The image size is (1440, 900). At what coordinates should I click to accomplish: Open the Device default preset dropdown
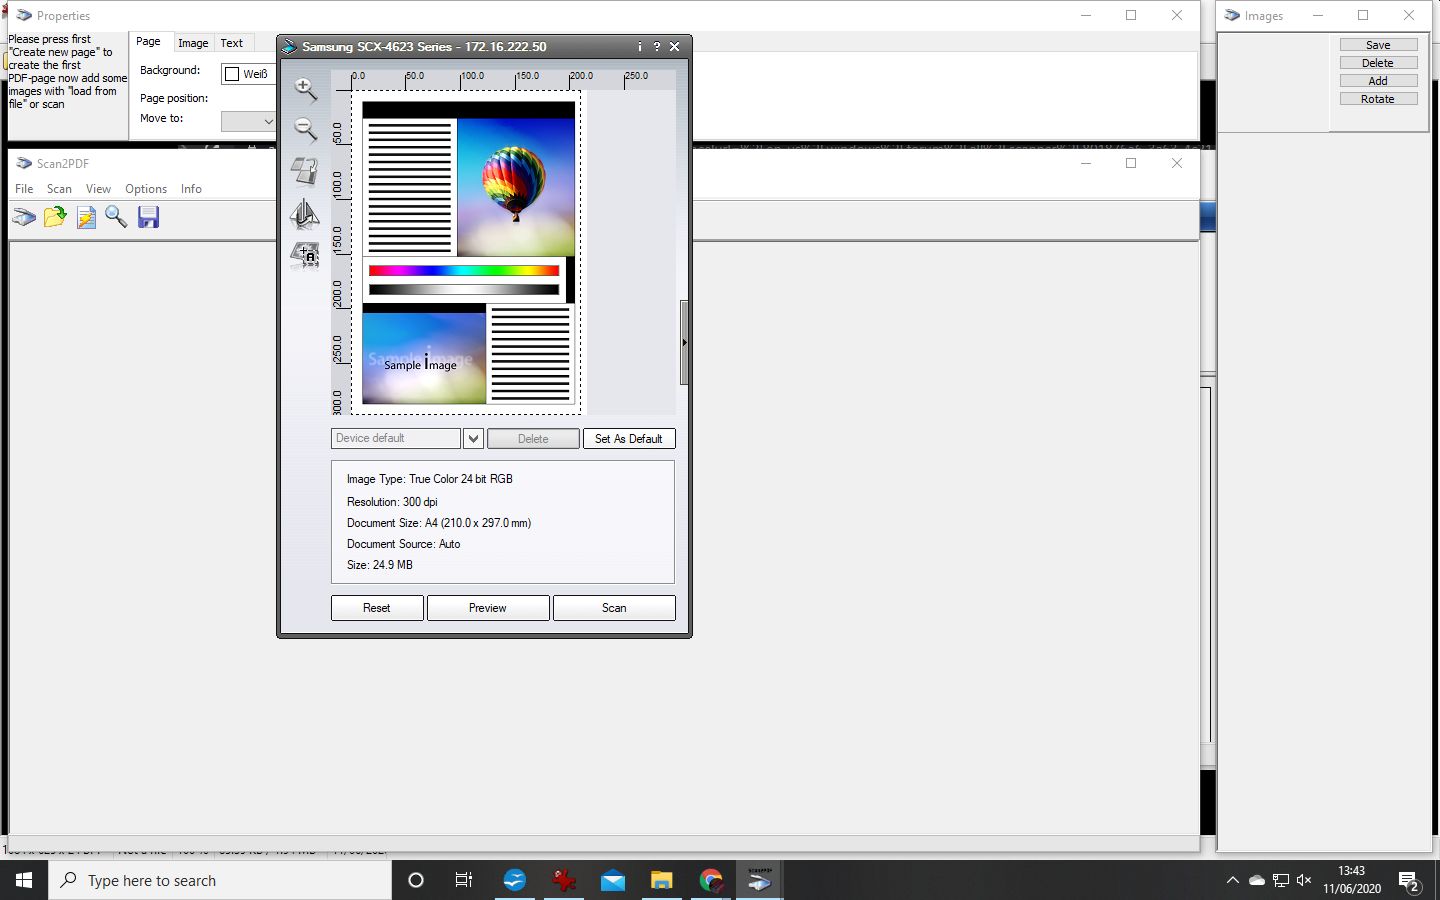(x=473, y=438)
